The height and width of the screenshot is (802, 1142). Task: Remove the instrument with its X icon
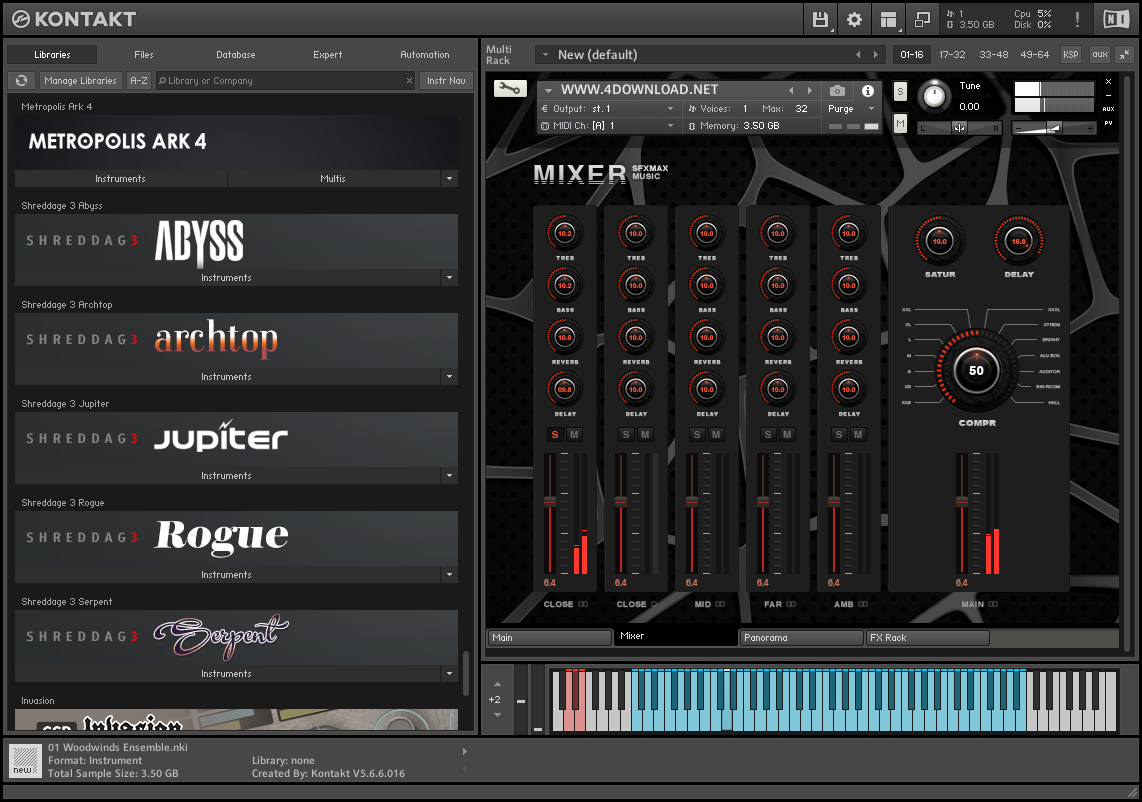pos(1108,82)
